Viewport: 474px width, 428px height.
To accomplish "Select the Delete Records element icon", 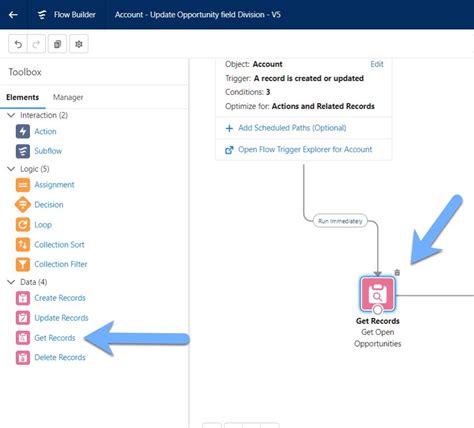I will tap(23, 357).
